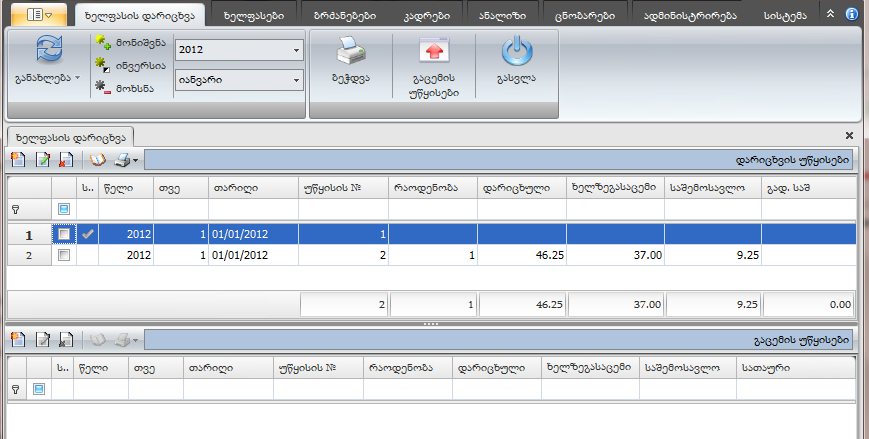Switch to სისტემა ribbon tab
Screen dimensions: 869x439
tap(785, 16)
